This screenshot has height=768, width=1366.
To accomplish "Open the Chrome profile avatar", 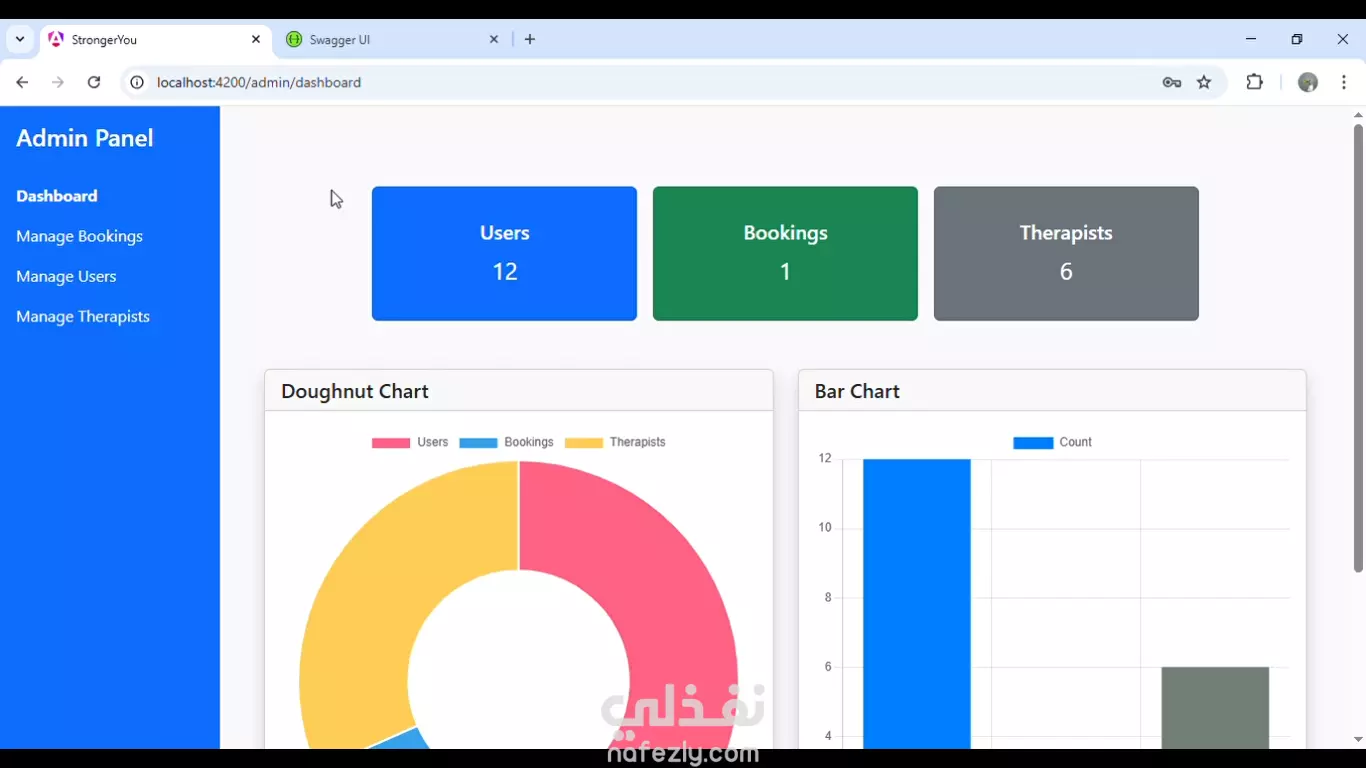I will coord(1308,82).
